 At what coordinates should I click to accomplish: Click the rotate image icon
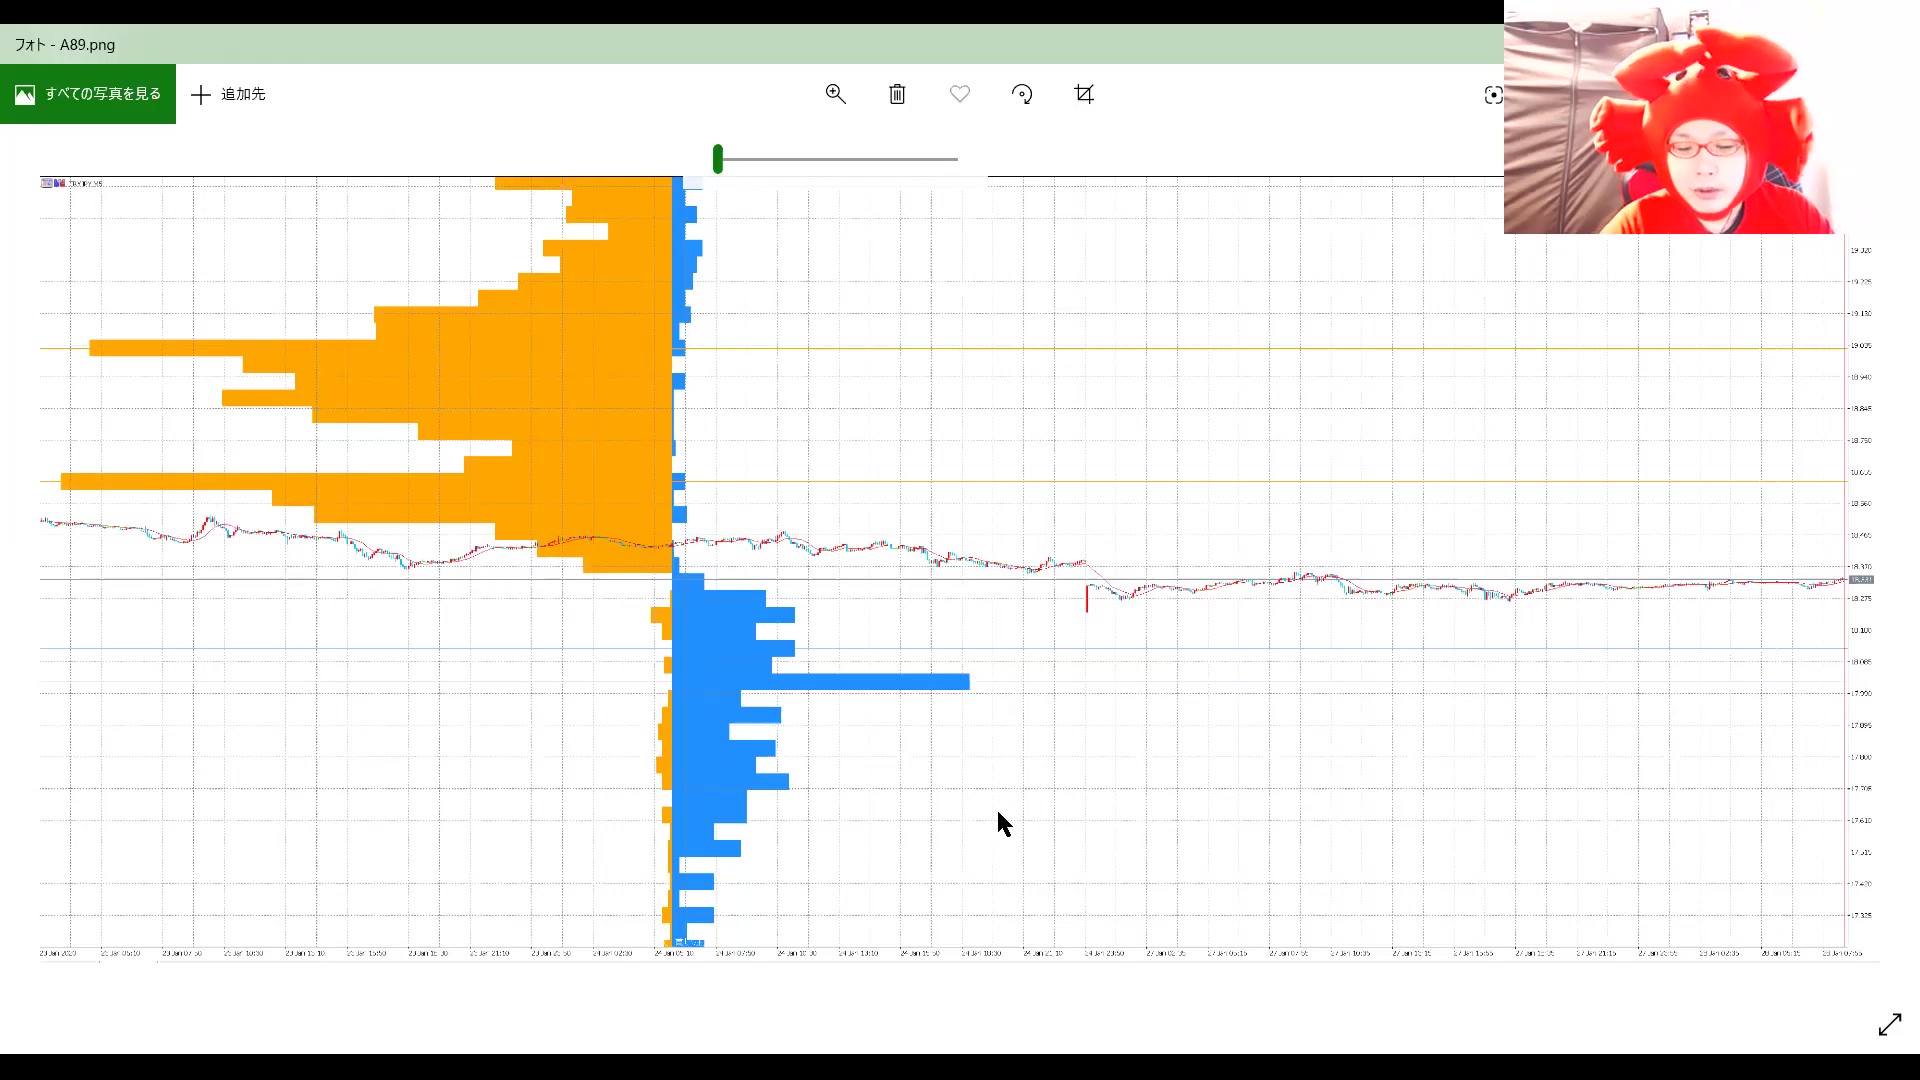pos(1022,94)
